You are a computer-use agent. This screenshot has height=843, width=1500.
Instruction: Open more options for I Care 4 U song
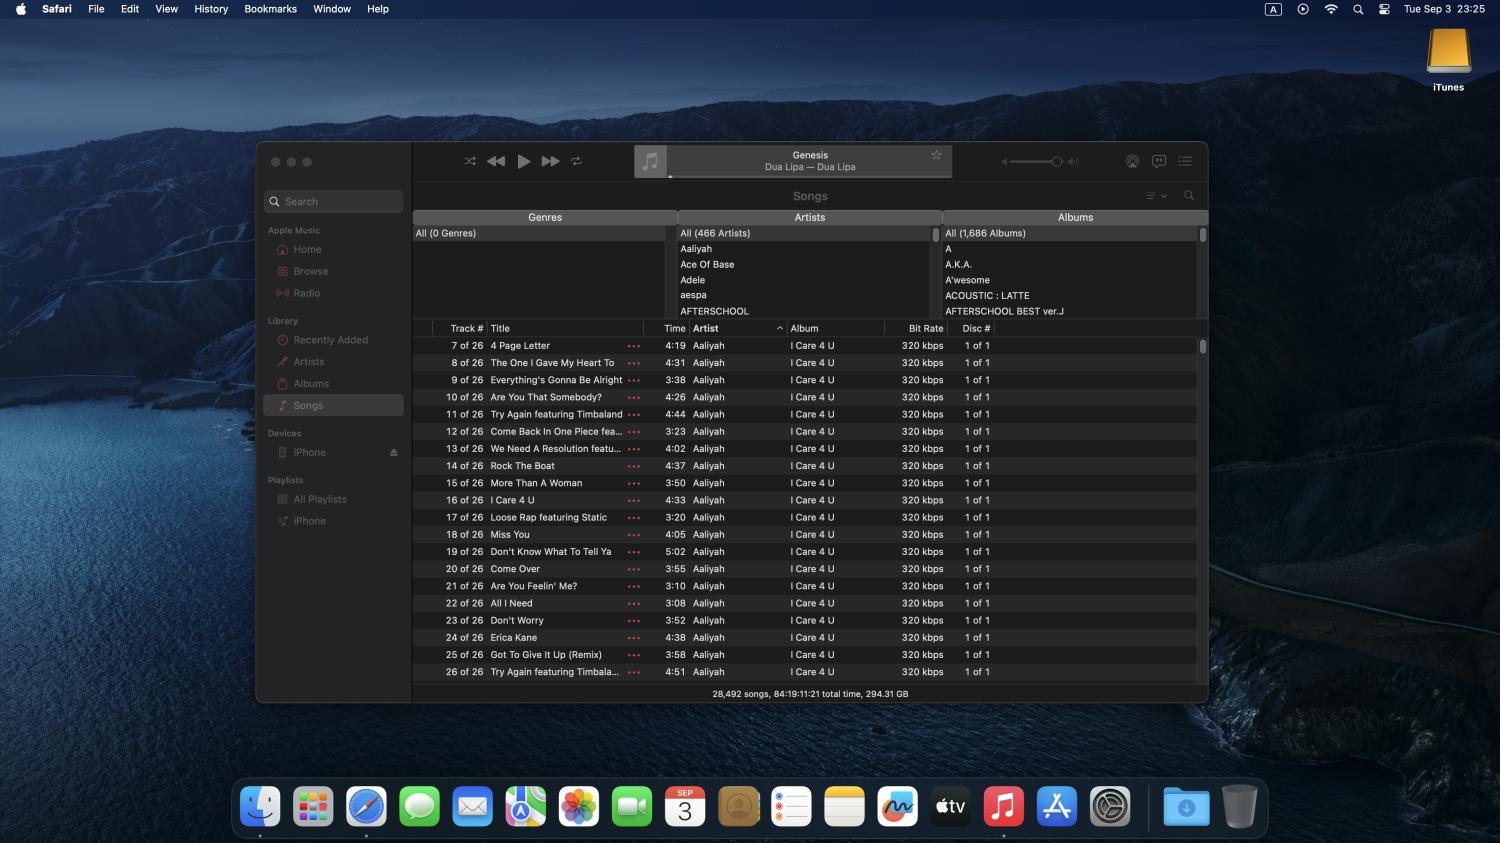coord(634,500)
